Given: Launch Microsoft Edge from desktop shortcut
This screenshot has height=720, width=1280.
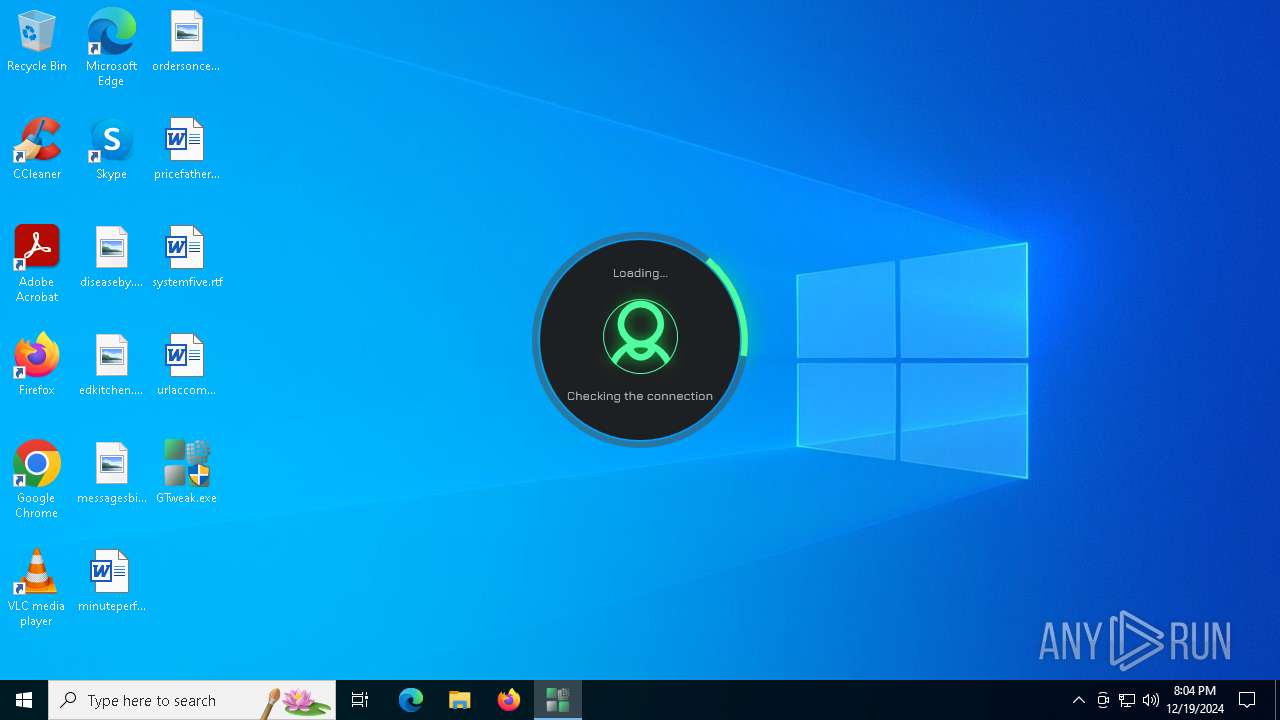Looking at the screenshot, I should [111, 48].
